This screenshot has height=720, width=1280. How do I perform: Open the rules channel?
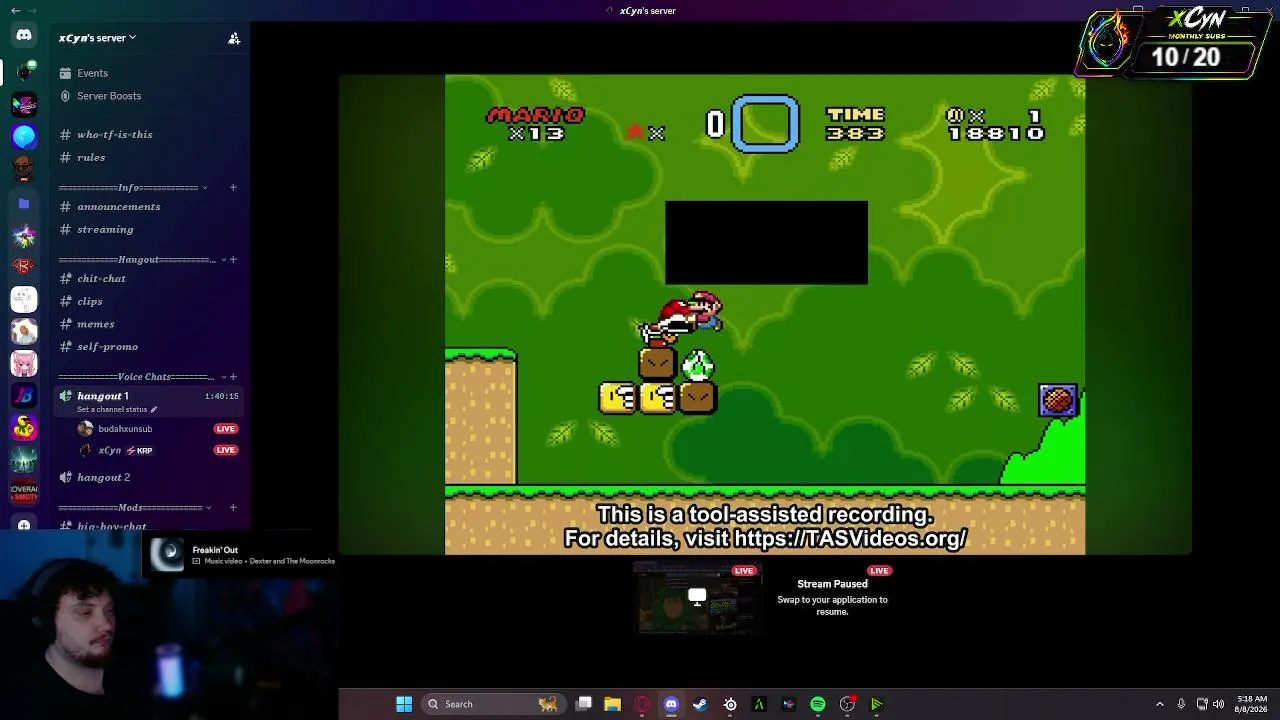[150, 157]
